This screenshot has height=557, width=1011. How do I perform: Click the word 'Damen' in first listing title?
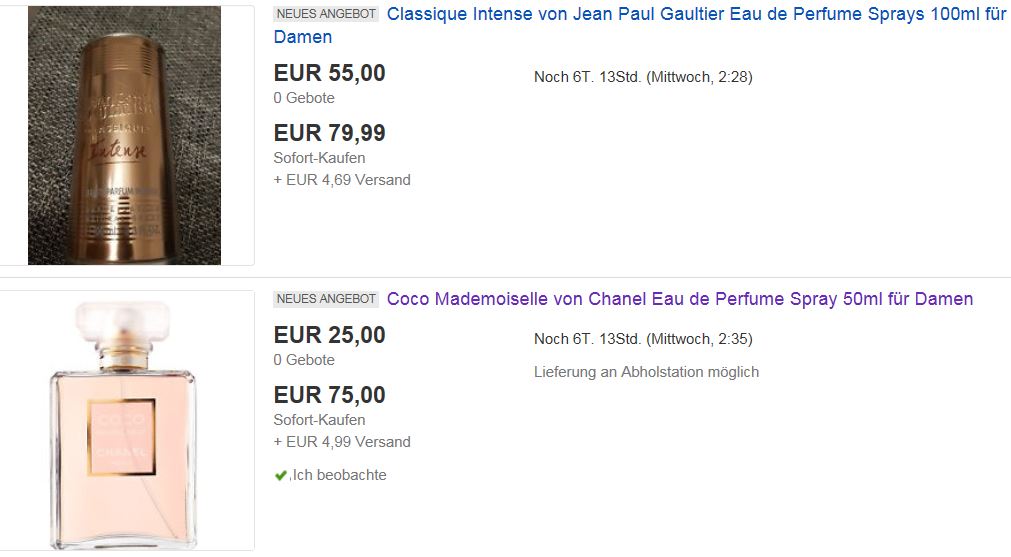[x=303, y=37]
